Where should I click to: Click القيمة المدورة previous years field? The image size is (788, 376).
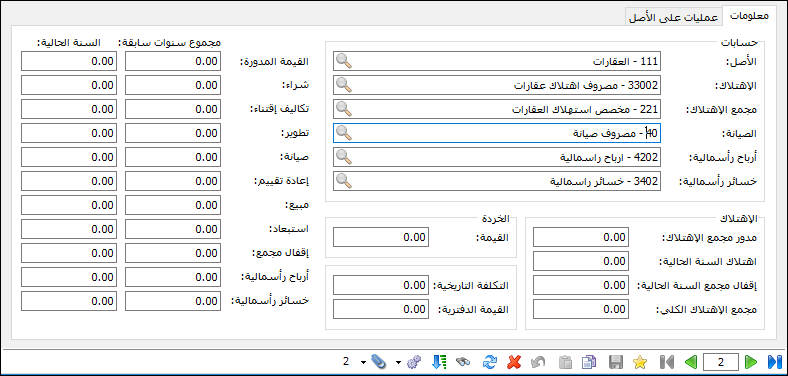pos(172,61)
